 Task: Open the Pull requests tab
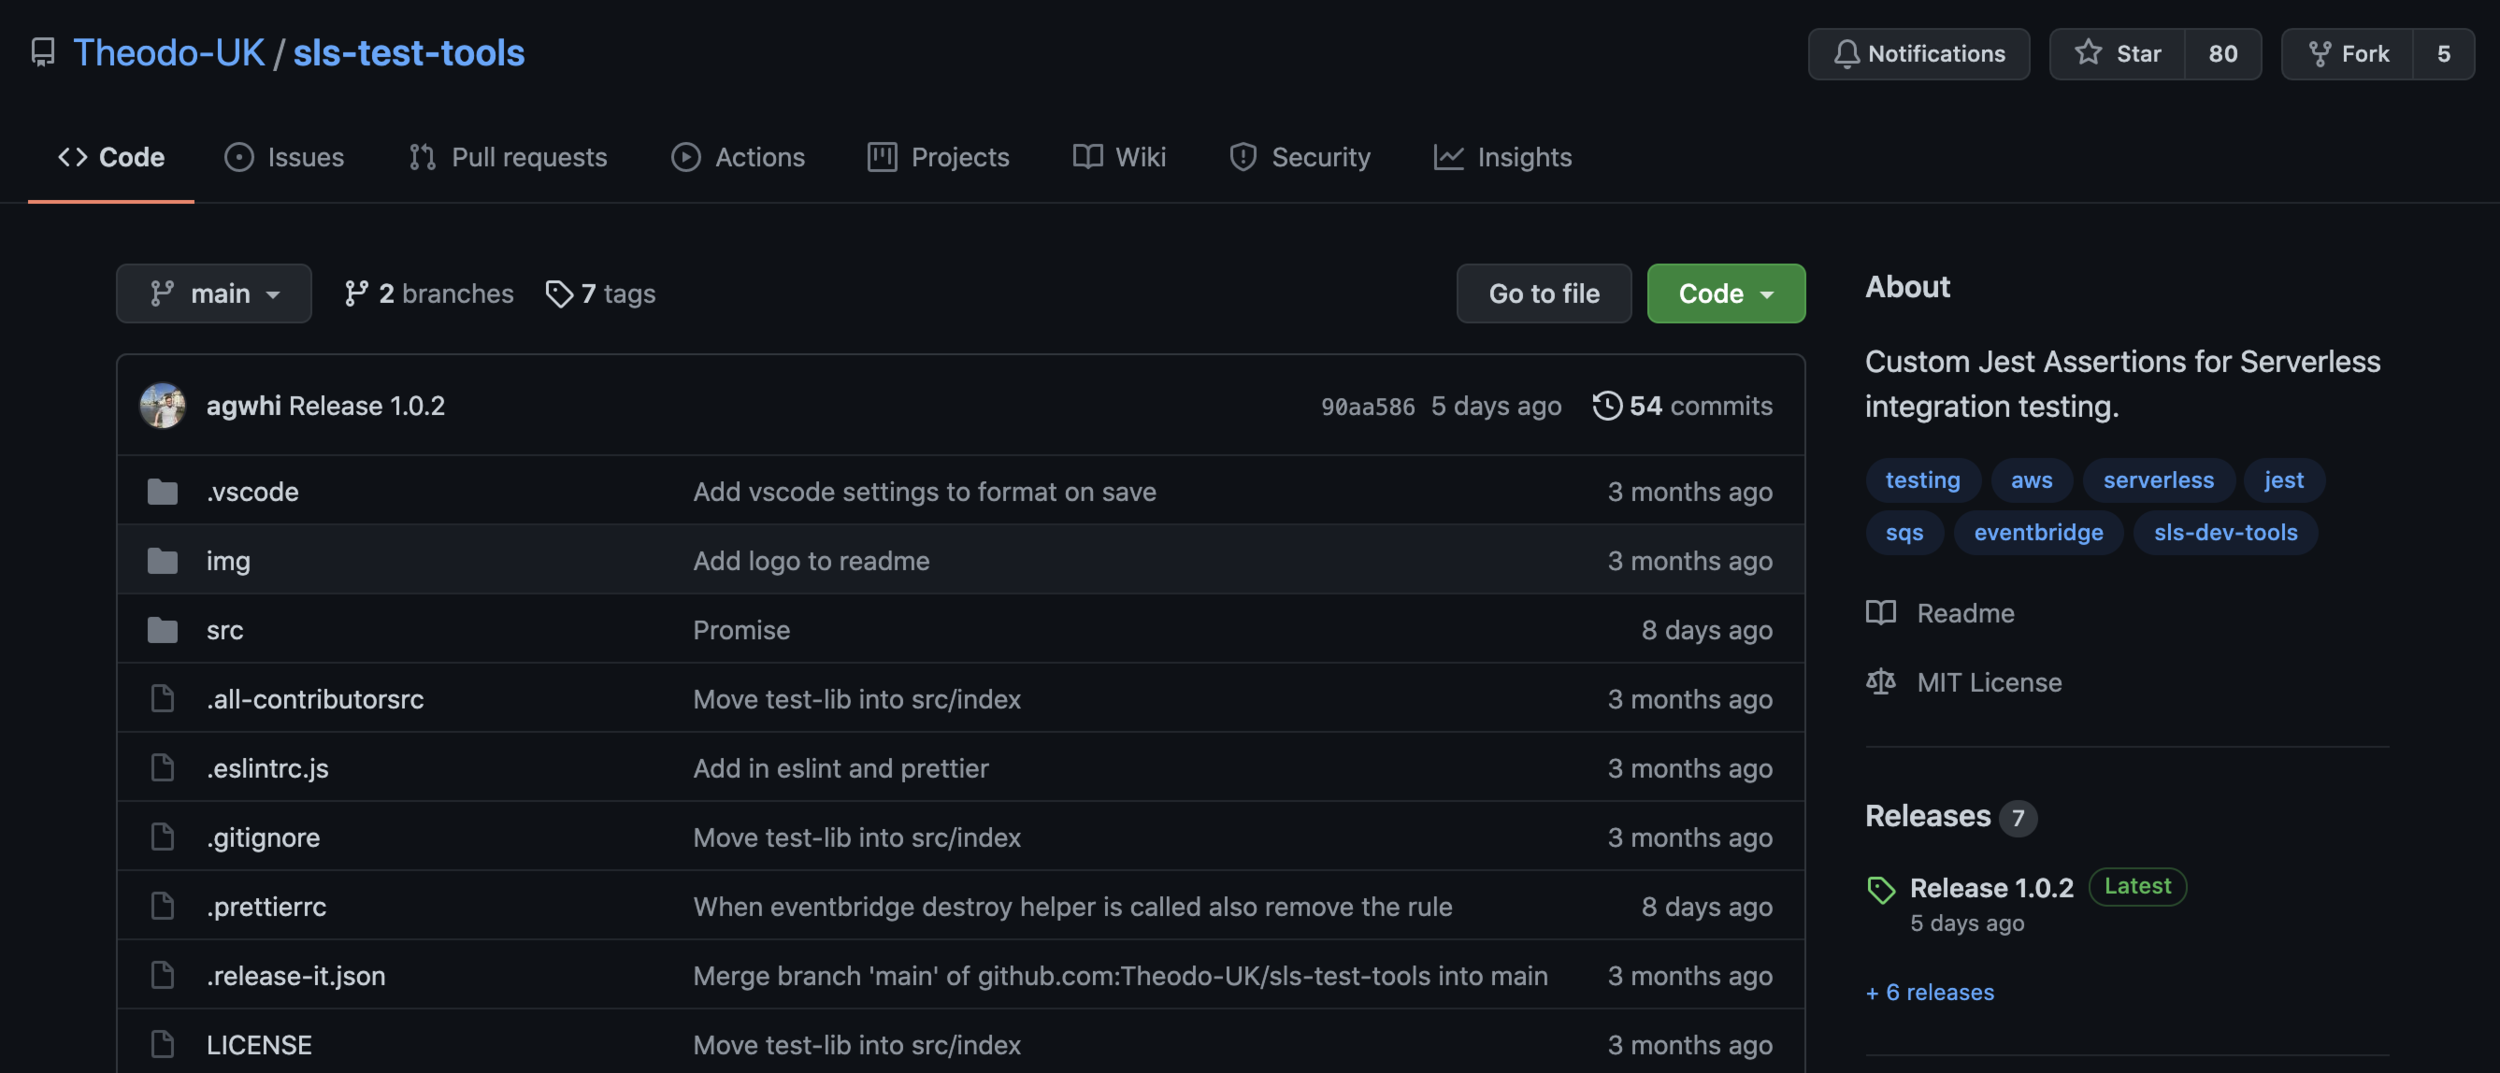tap(508, 157)
